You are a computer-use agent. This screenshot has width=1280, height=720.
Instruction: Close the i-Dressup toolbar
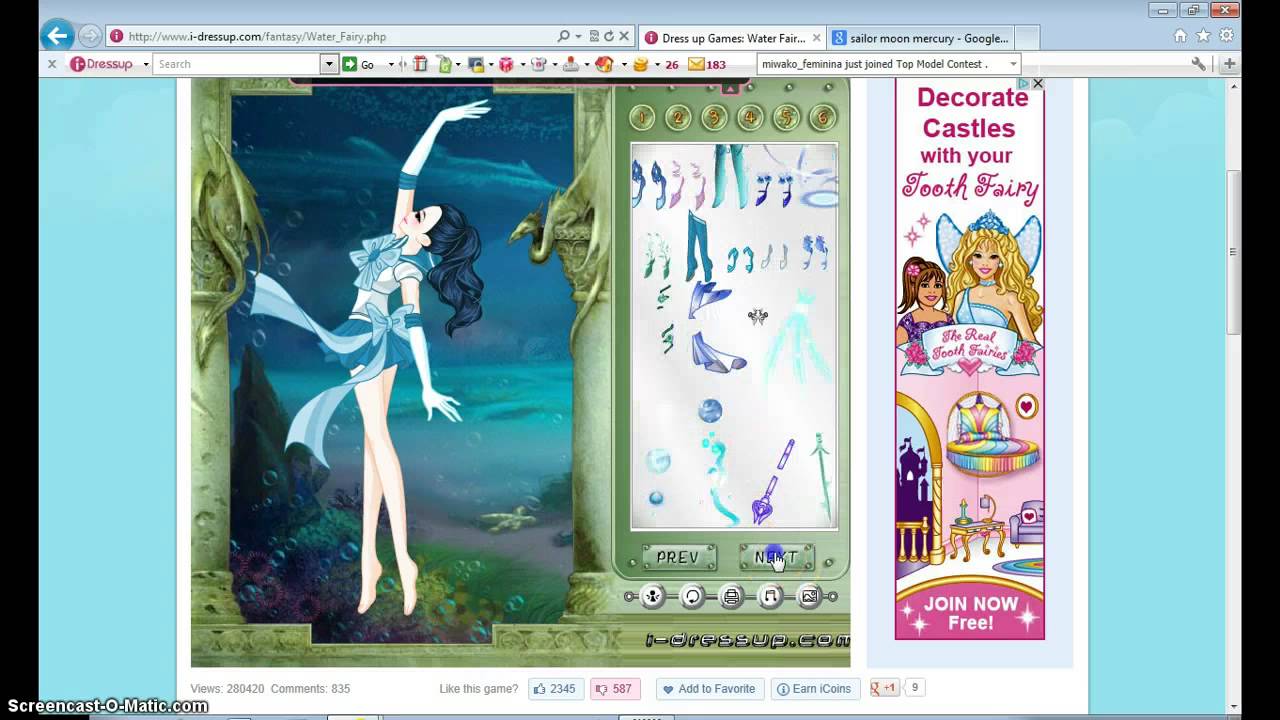coord(52,64)
